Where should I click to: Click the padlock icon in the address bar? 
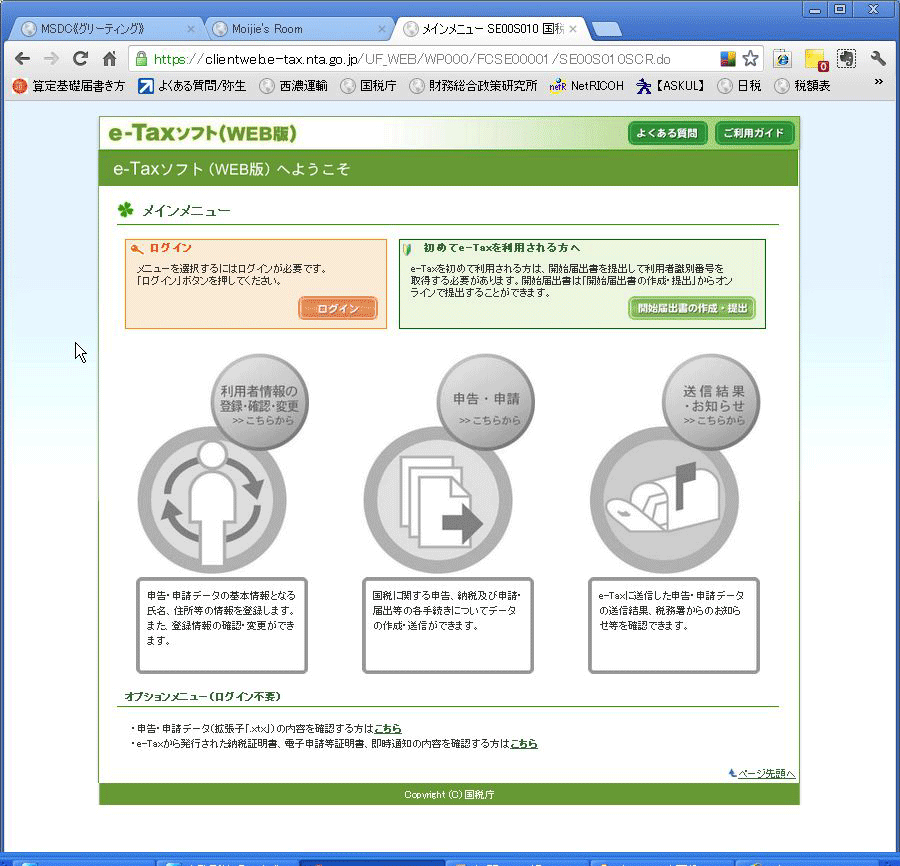[141, 59]
